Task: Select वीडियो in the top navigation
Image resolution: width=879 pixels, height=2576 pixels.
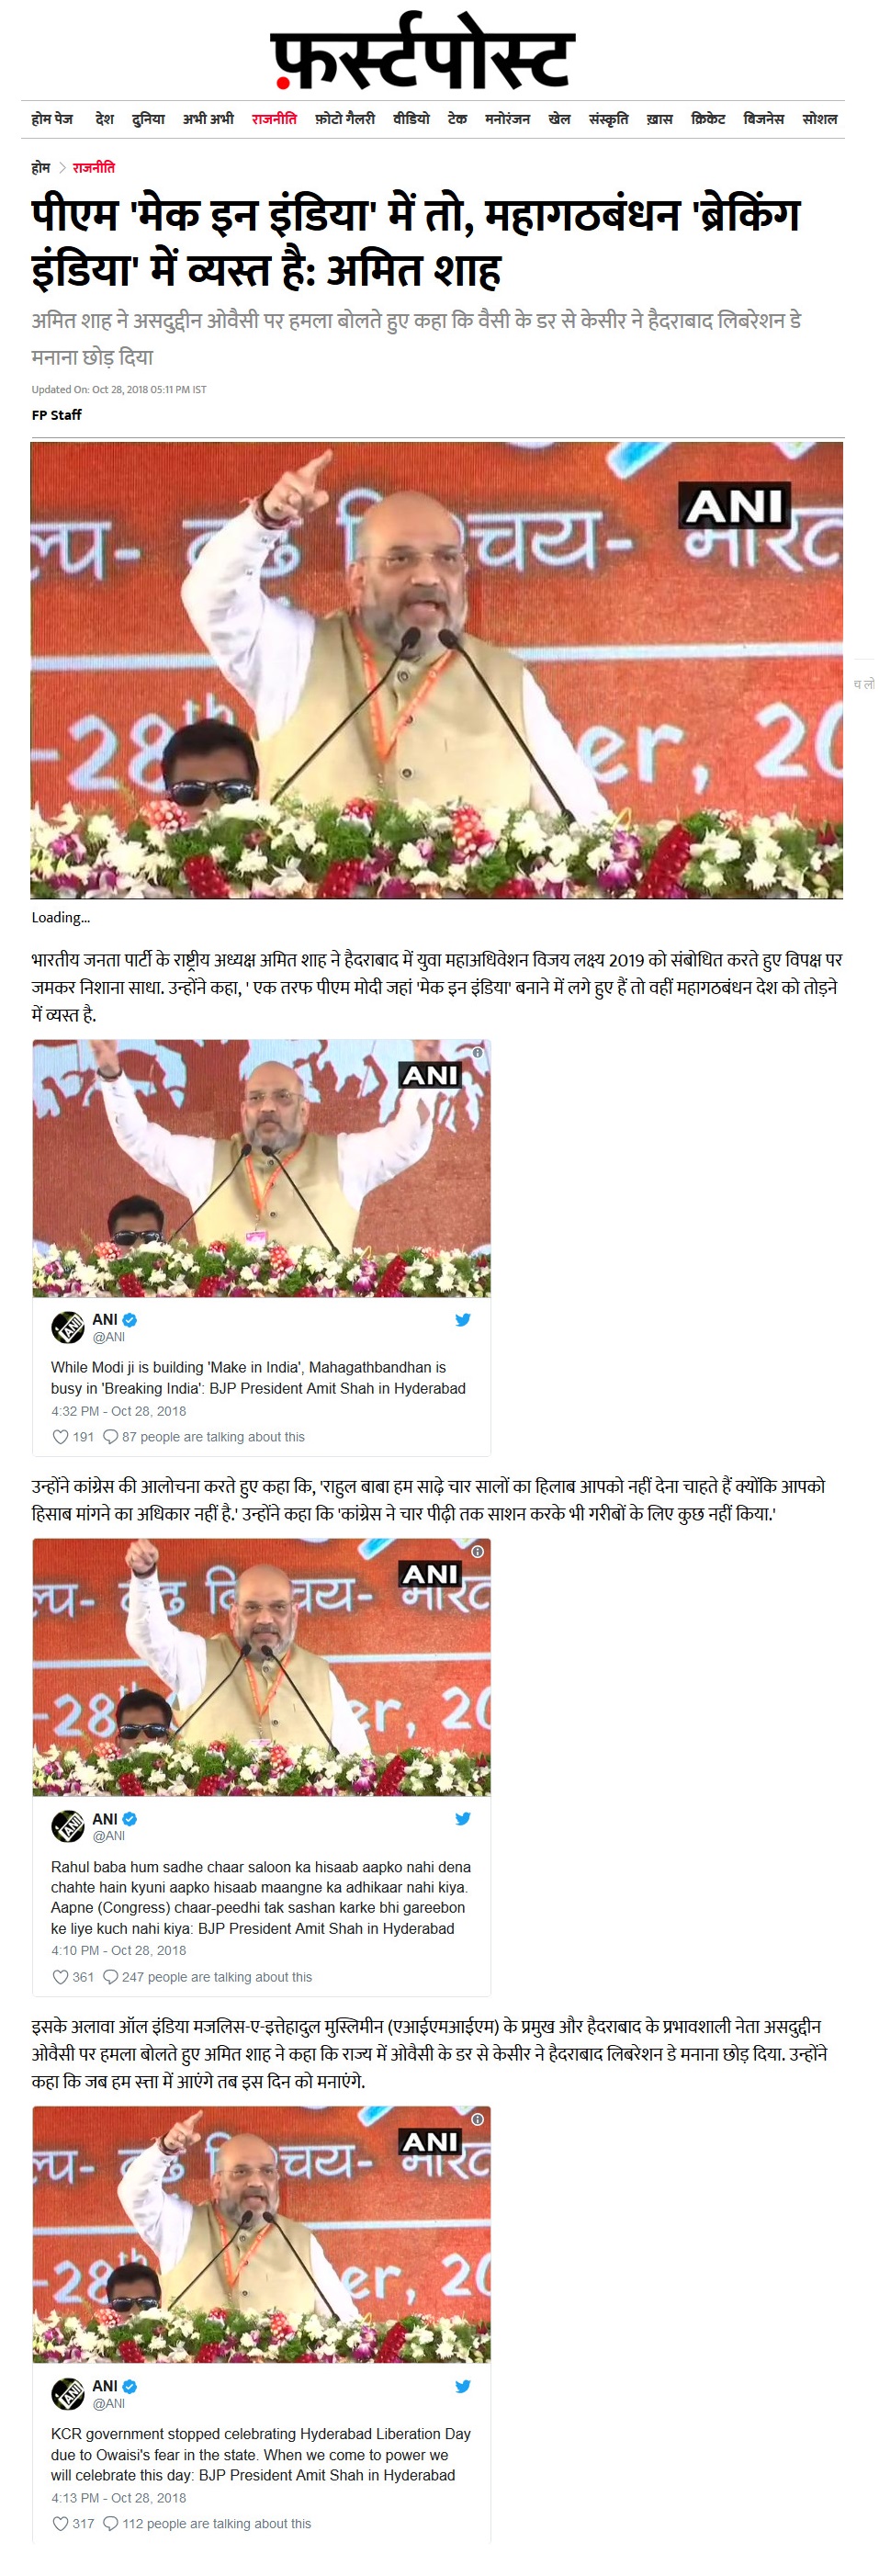Action: click(411, 119)
